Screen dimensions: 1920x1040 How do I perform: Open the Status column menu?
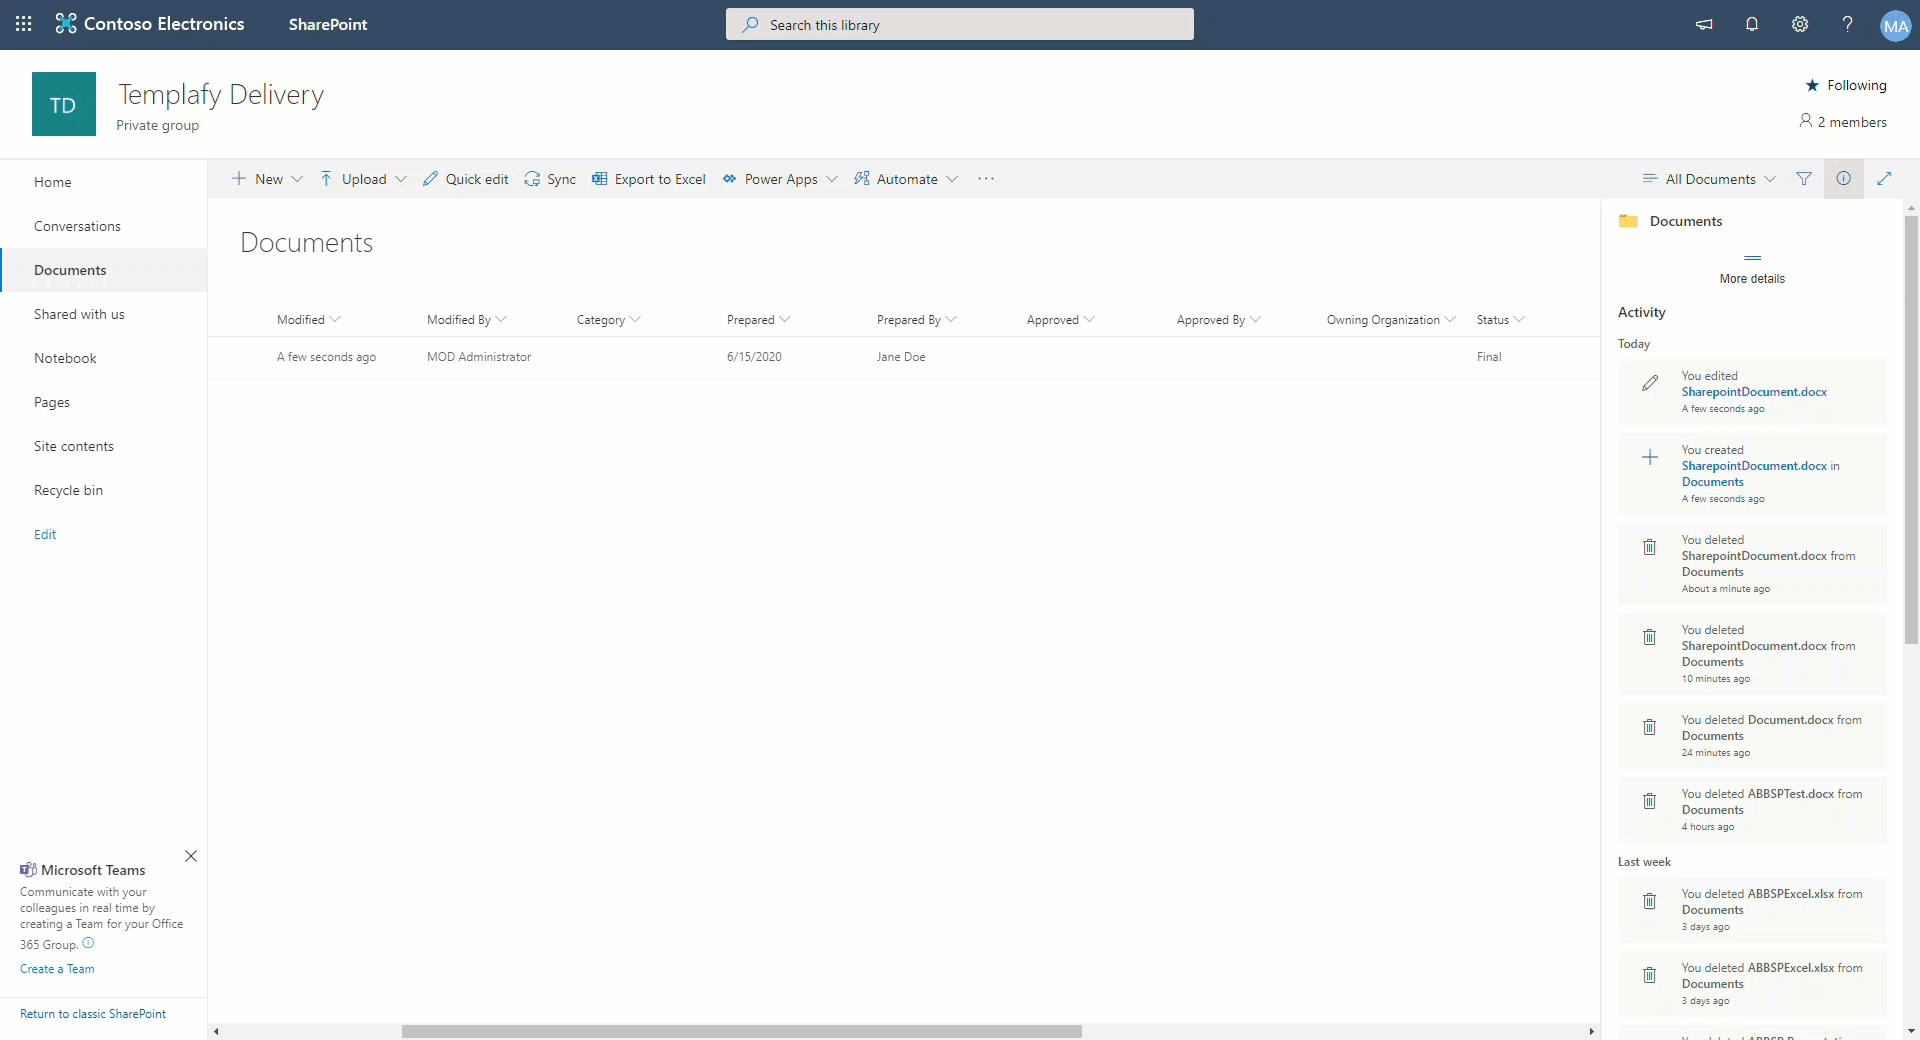pyautogui.click(x=1500, y=320)
